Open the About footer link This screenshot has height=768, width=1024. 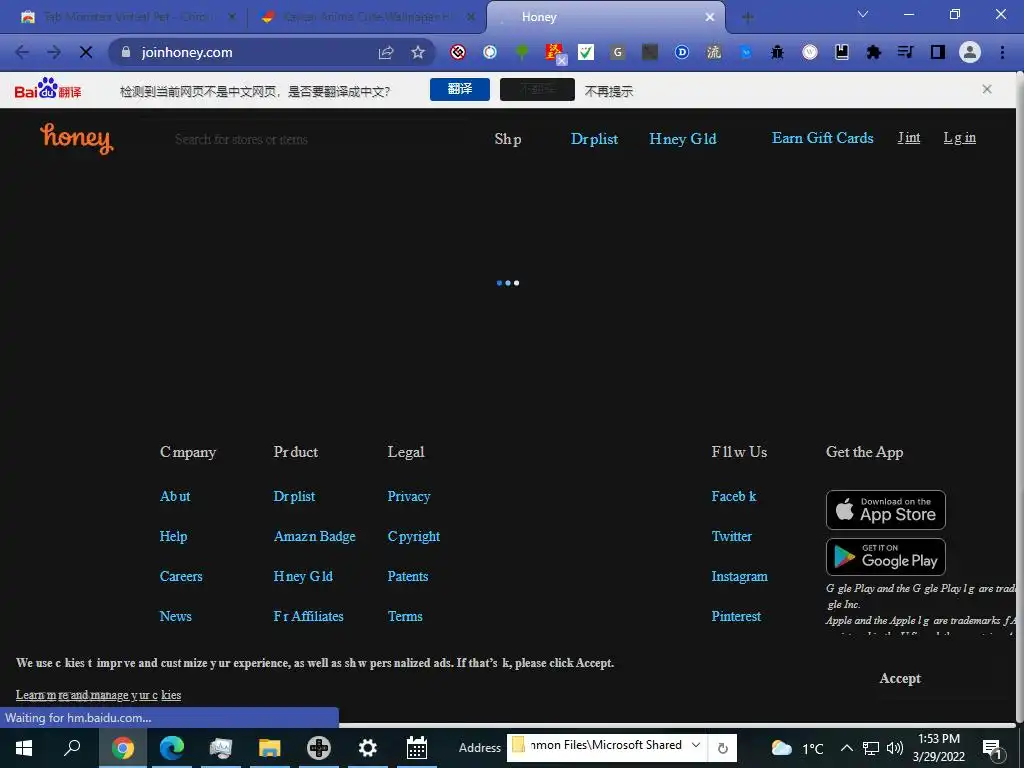(x=175, y=496)
